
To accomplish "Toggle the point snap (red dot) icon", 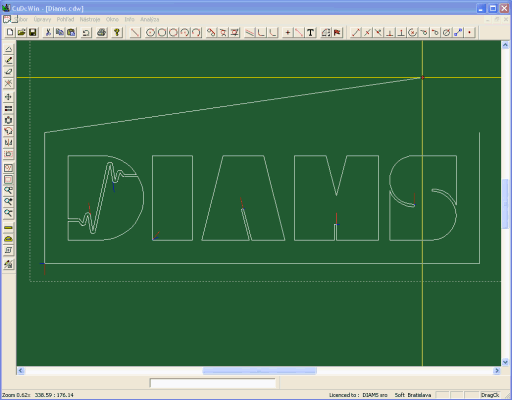I will [469, 32].
